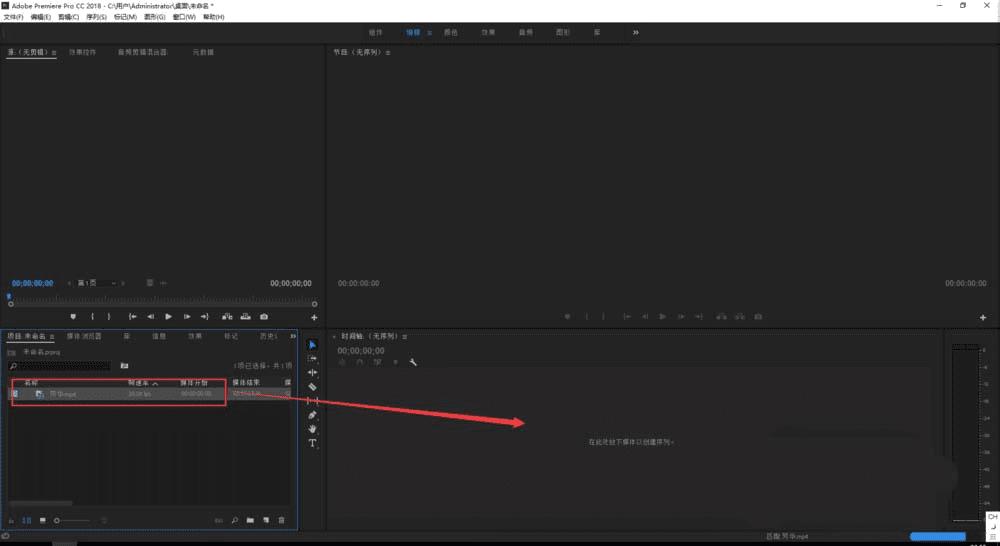Screen dimensions: 1000x546
Task: Click the Insert button in Source monitor
Action: point(227,316)
